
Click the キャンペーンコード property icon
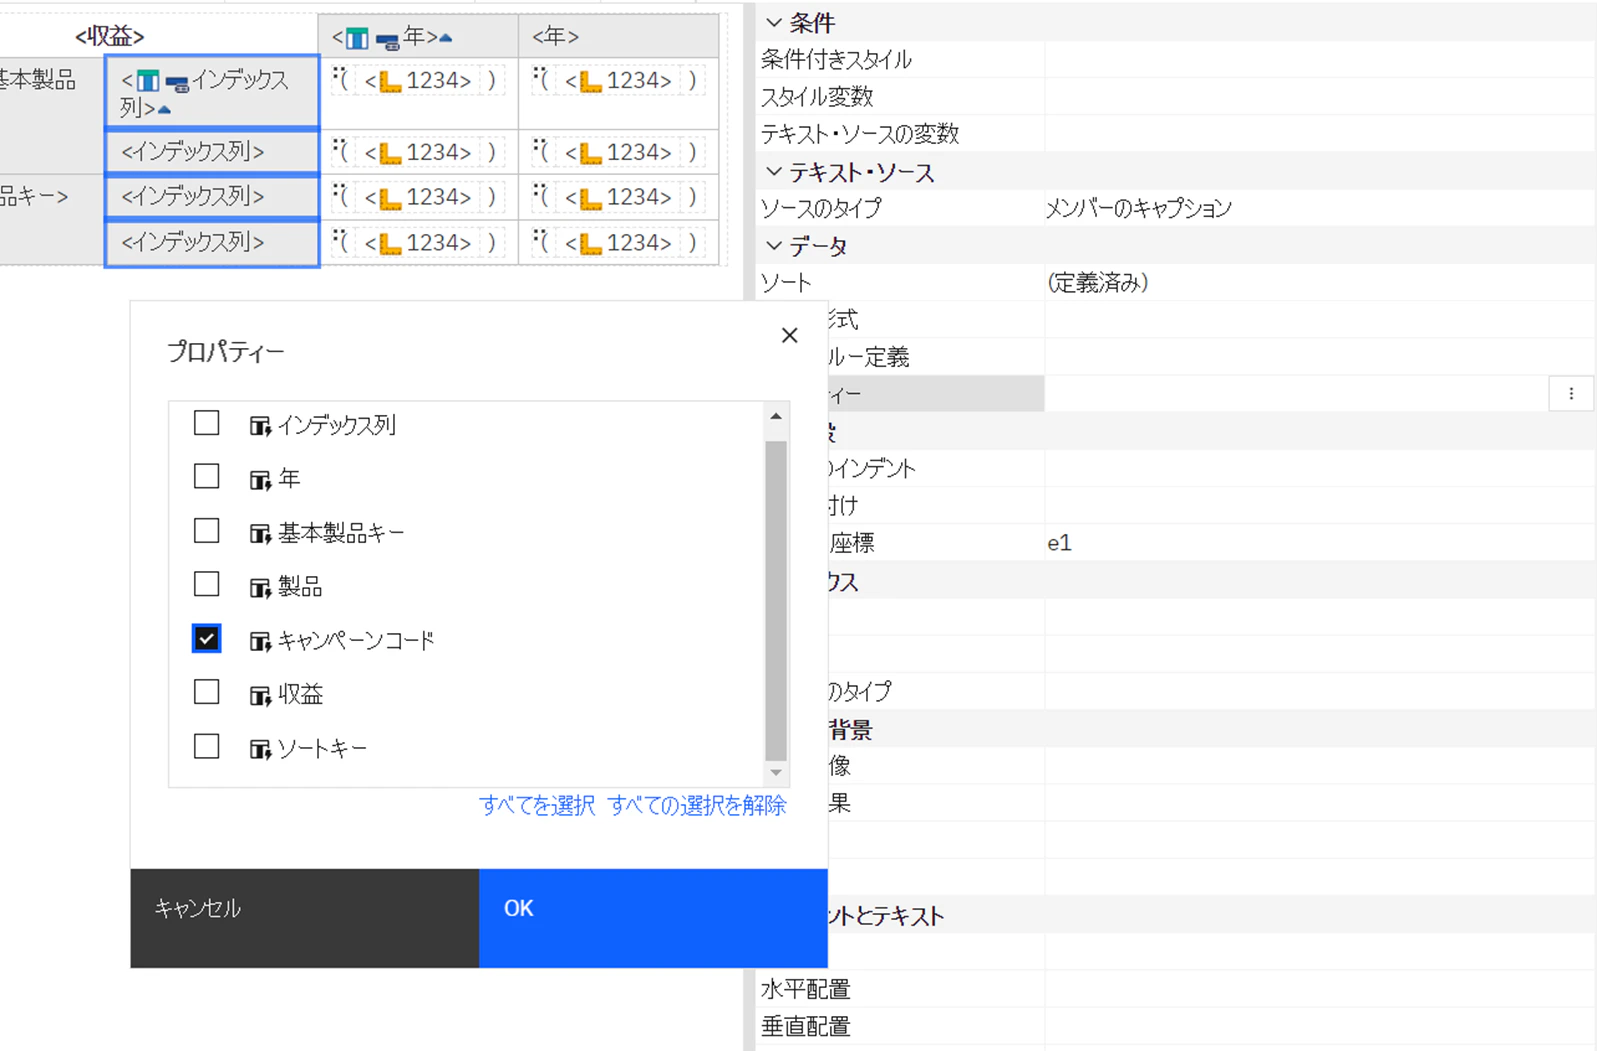(x=260, y=641)
